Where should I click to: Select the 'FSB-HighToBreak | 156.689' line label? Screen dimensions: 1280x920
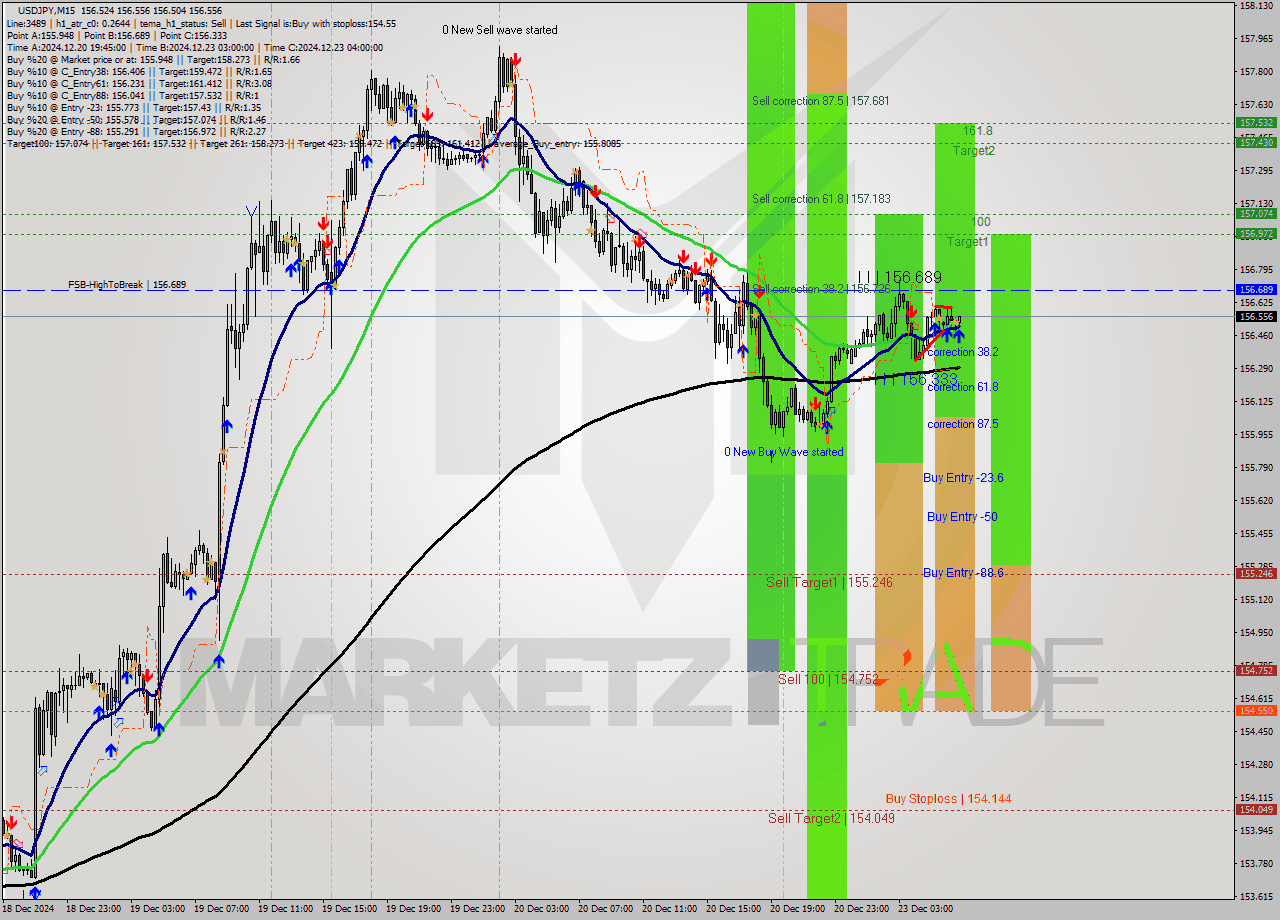click(127, 285)
